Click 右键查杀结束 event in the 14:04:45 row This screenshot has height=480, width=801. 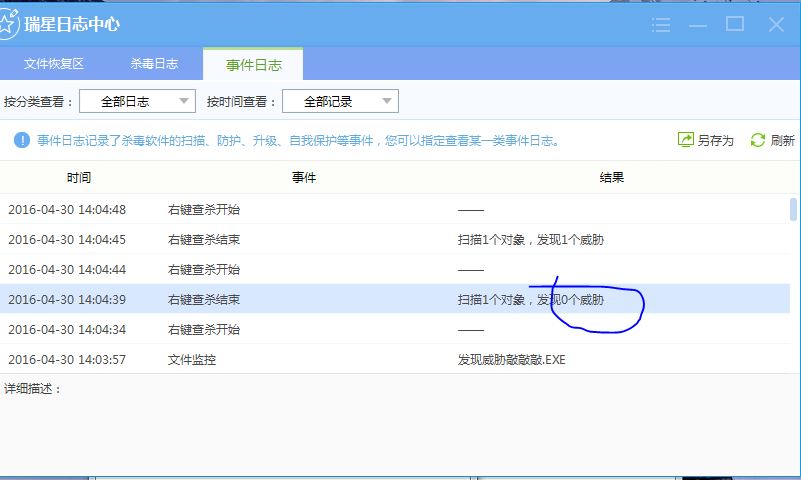pyautogui.click(x=204, y=239)
